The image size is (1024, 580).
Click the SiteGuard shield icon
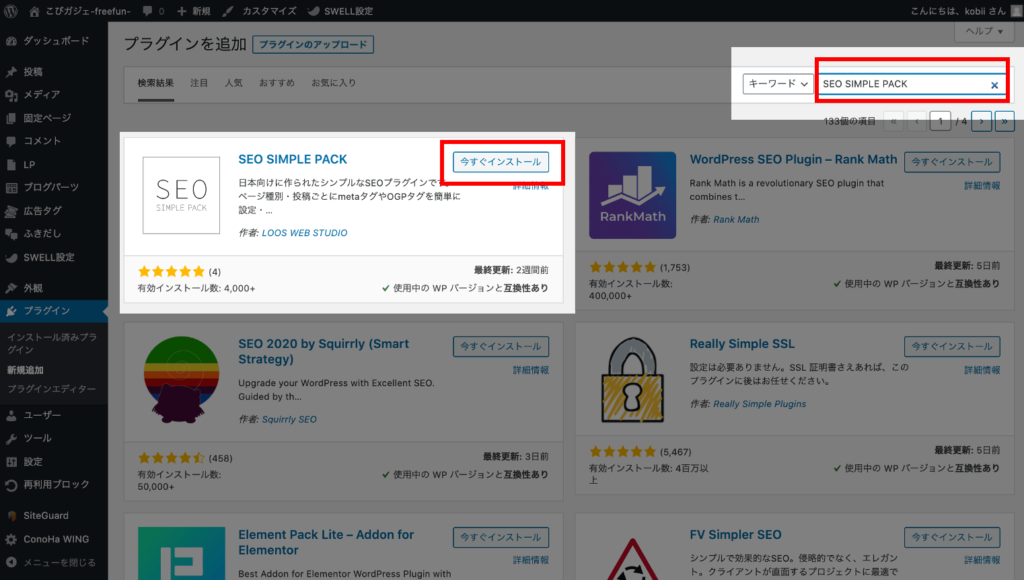click(x=11, y=516)
